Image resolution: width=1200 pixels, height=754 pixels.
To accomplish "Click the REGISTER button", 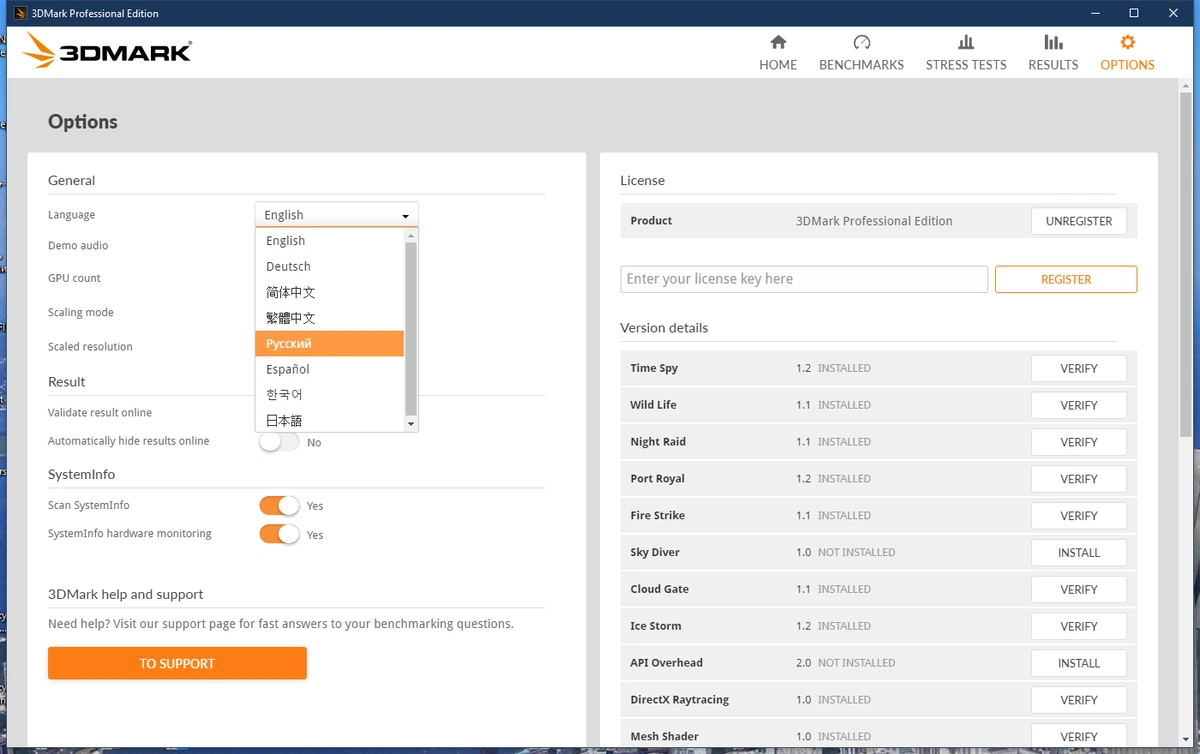I will pos(1066,279).
